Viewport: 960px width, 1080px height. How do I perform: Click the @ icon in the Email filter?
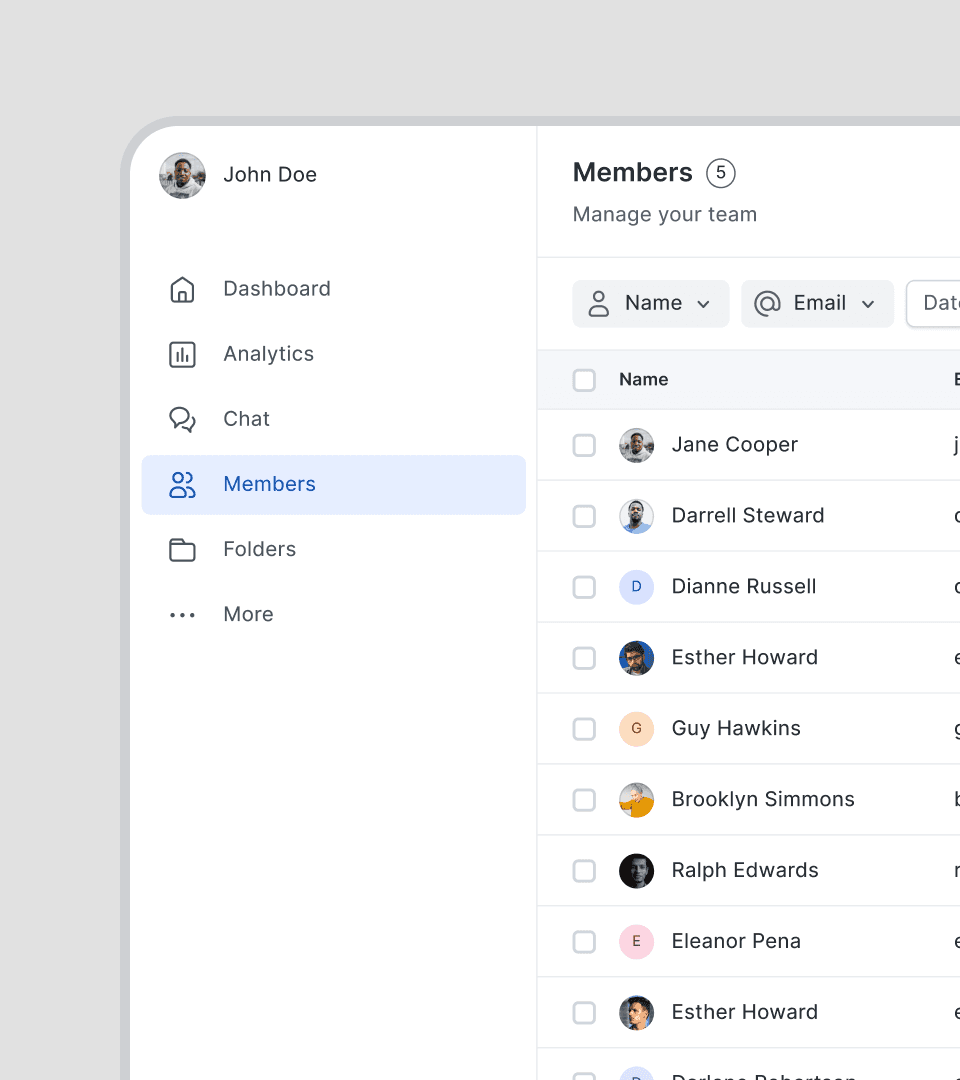(766, 303)
